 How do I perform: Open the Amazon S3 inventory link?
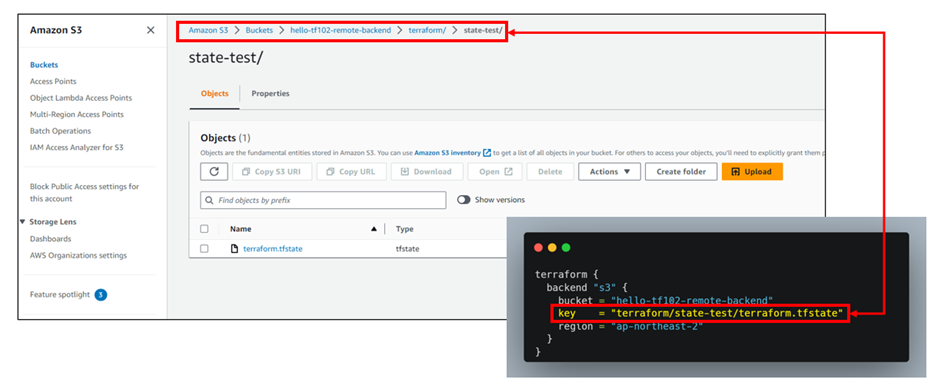pyautogui.click(x=447, y=153)
